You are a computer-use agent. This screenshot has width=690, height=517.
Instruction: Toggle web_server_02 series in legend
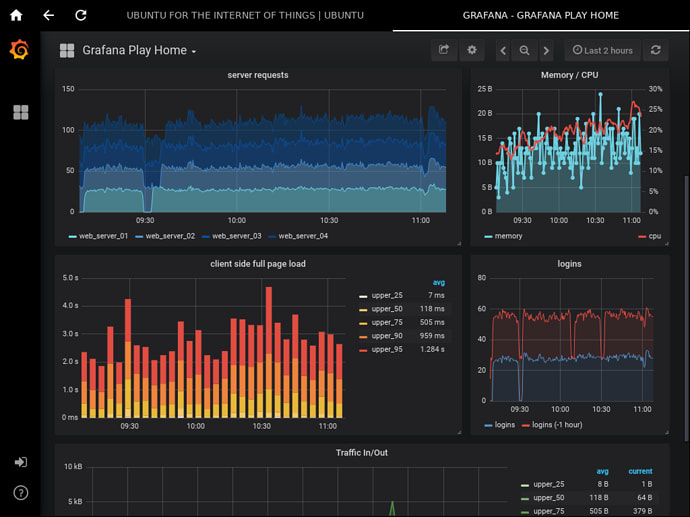(170, 236)
